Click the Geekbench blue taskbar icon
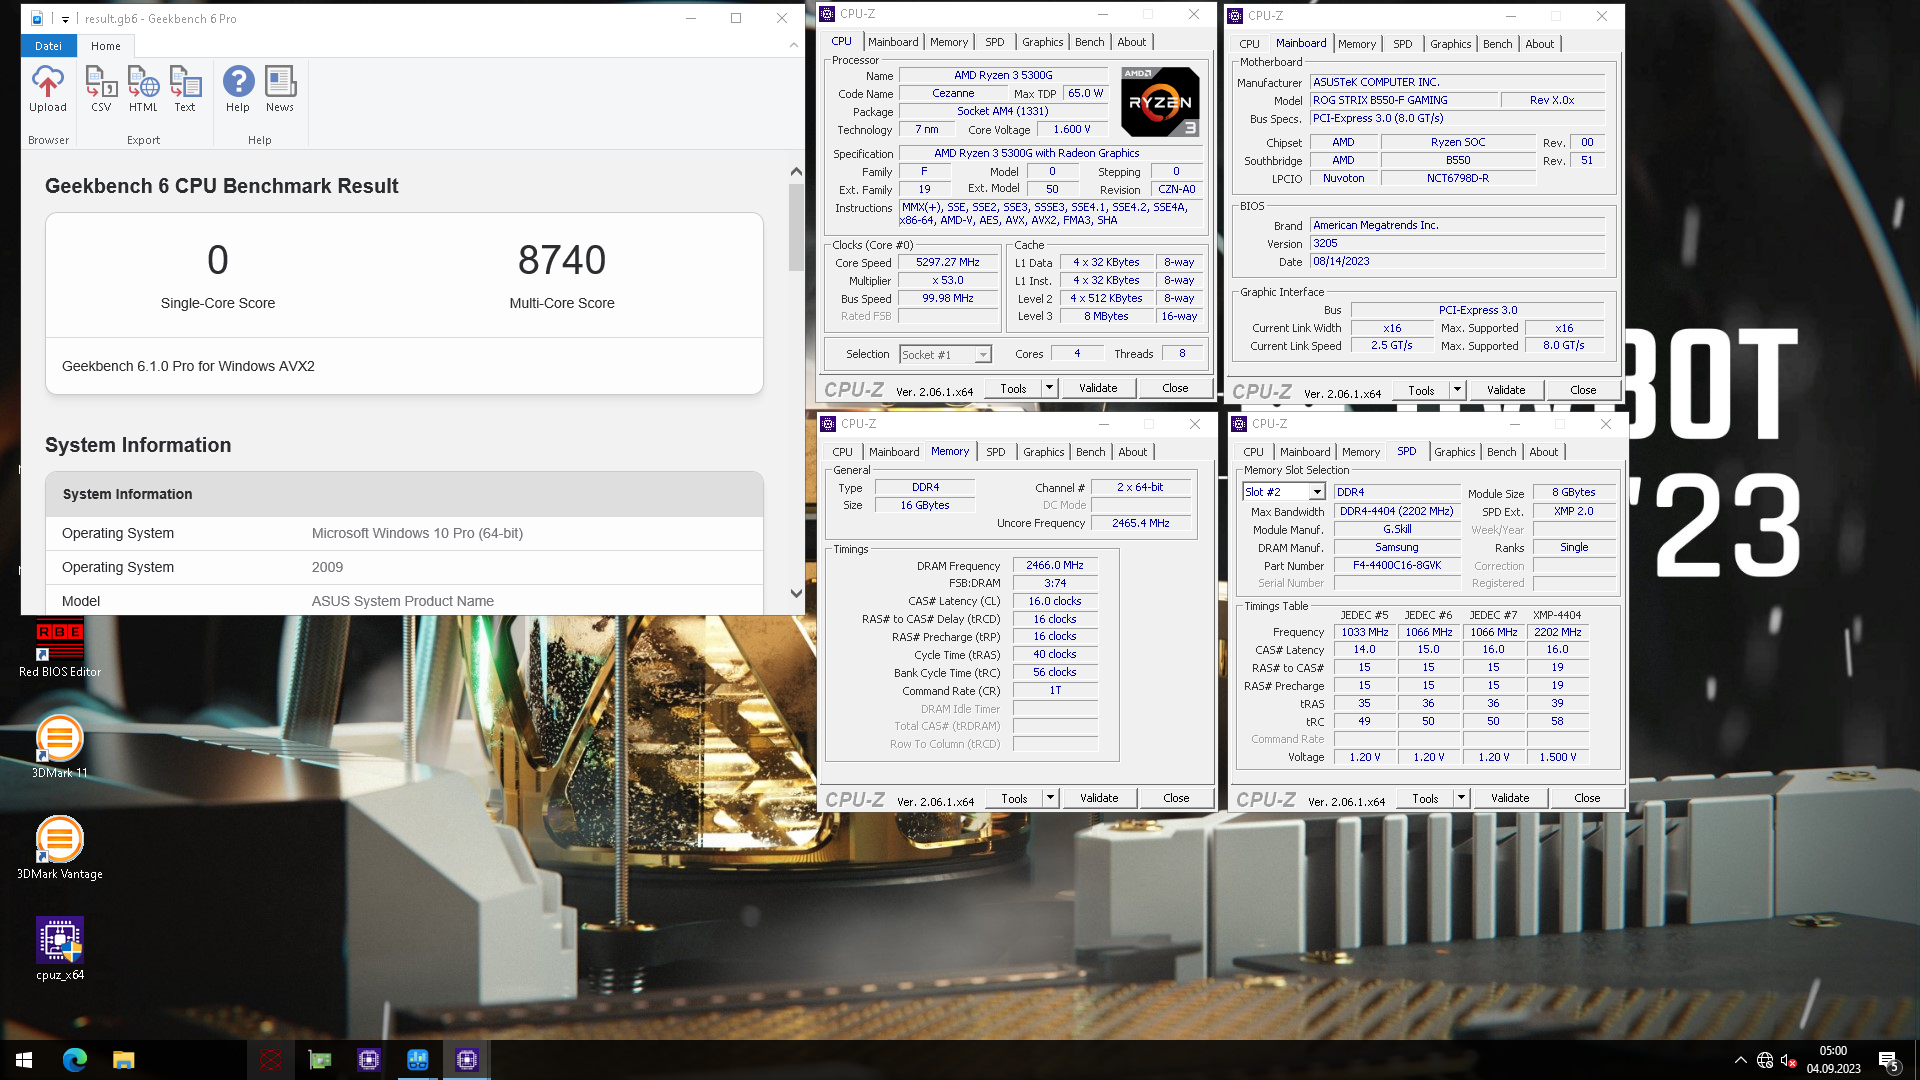The image size is (1920, 1080). pos(418,1060)
